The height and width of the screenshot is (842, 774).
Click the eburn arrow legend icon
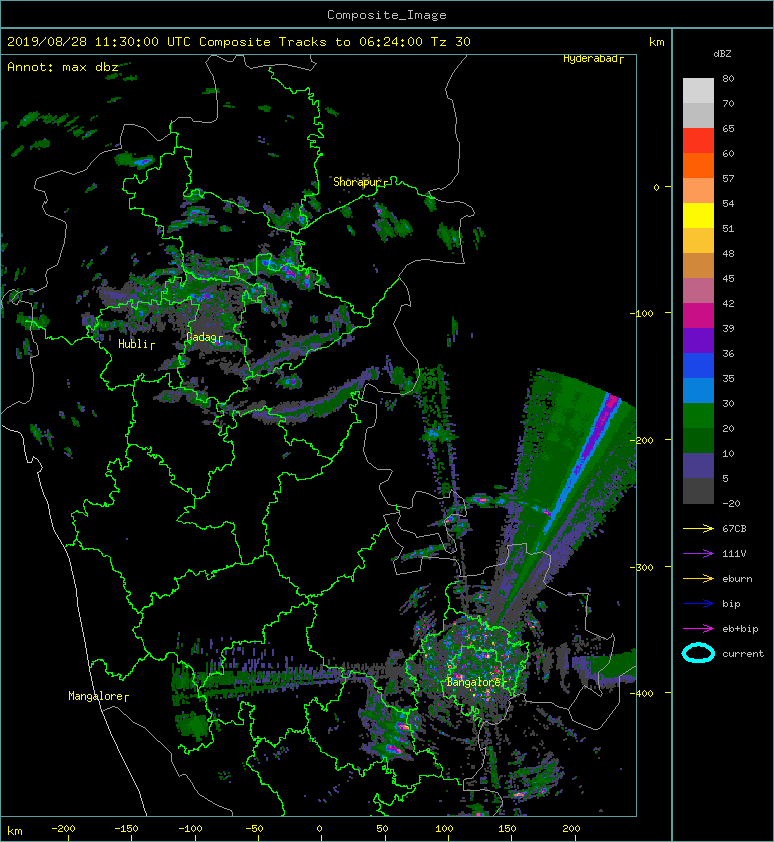pyautogui.click(x=698, y=578)
